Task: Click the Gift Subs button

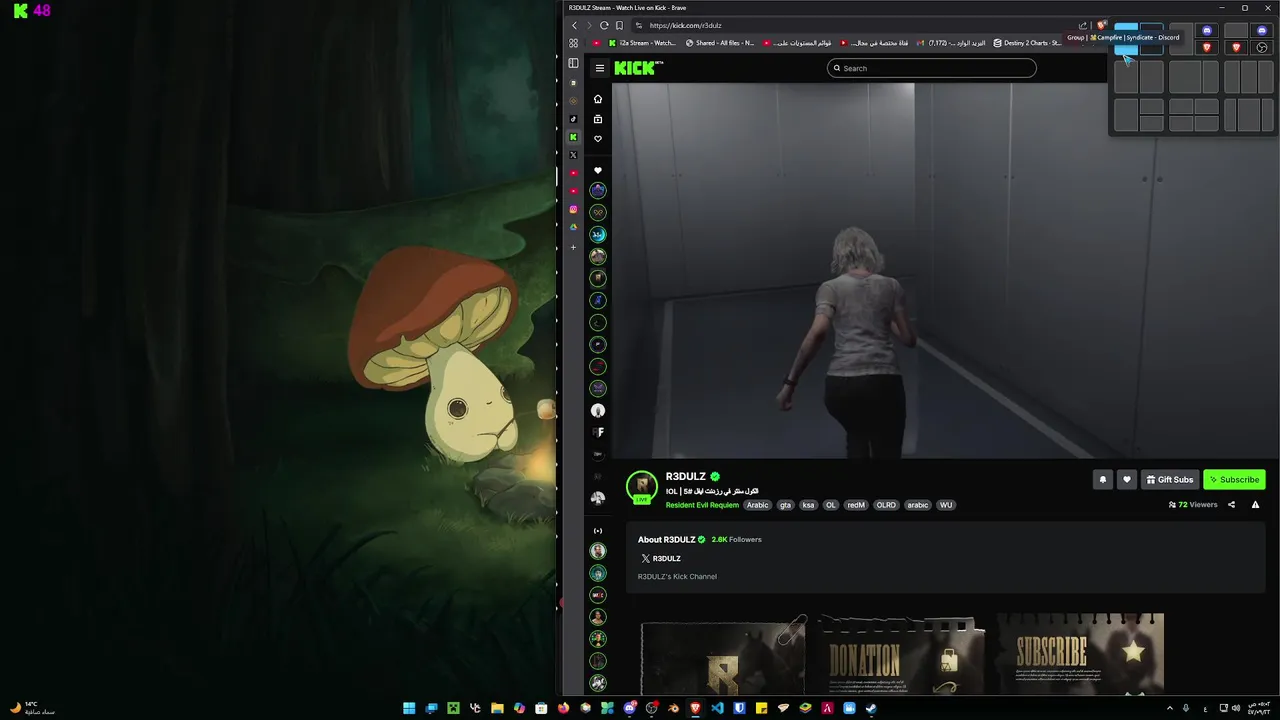Action: [x=1170, y=479]
